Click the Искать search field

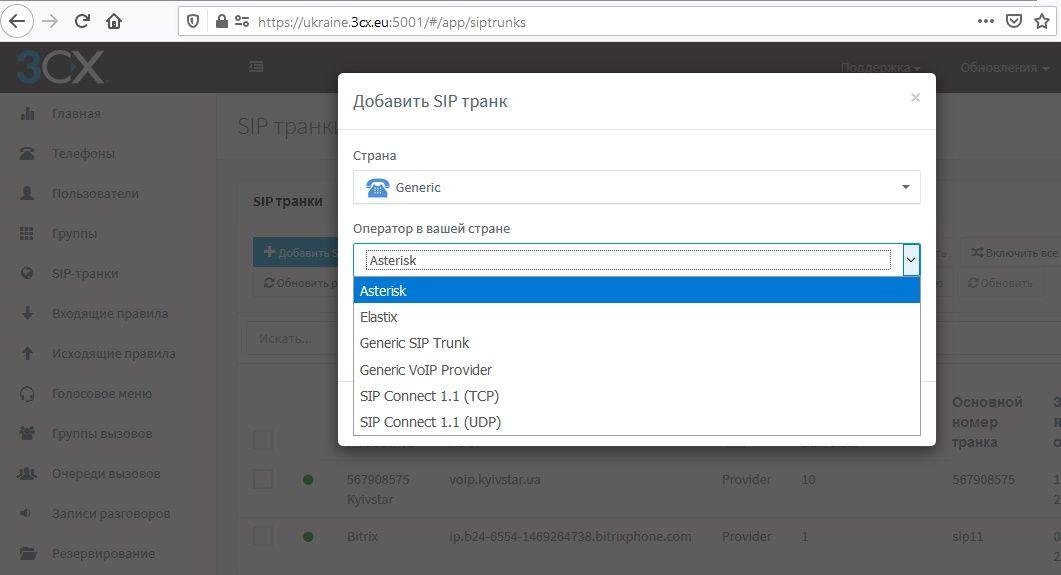coord(292,338)
